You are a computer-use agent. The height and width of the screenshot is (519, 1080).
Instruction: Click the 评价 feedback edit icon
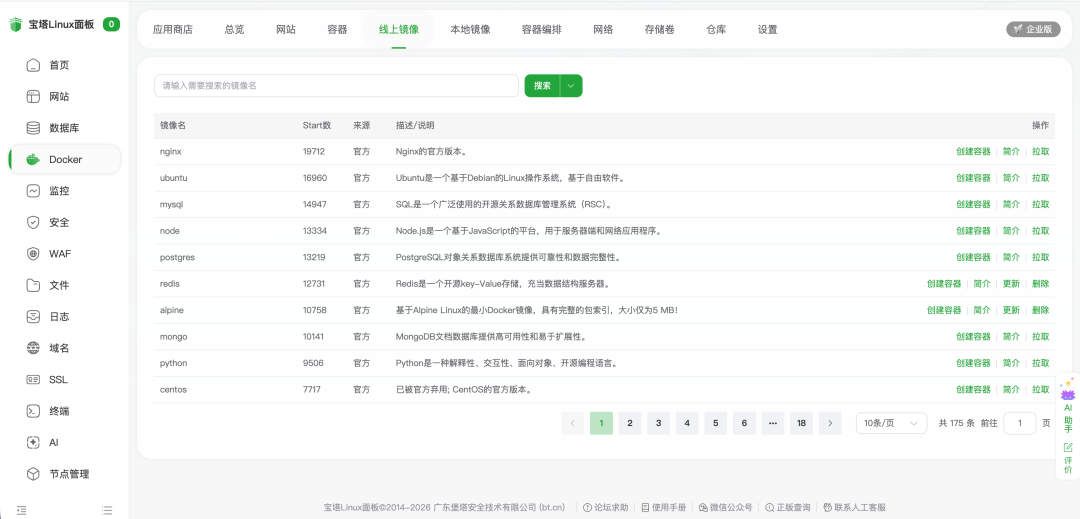[x=1068, y=447]
